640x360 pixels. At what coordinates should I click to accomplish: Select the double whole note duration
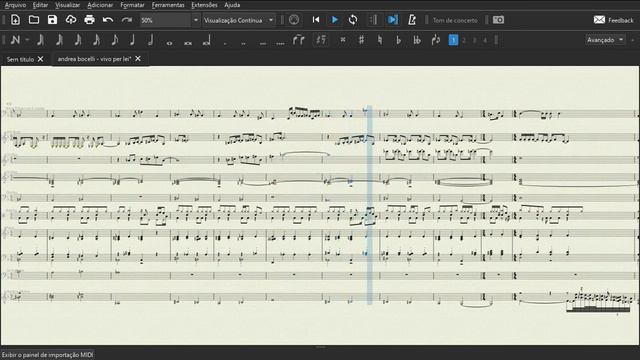click(188, 42)
